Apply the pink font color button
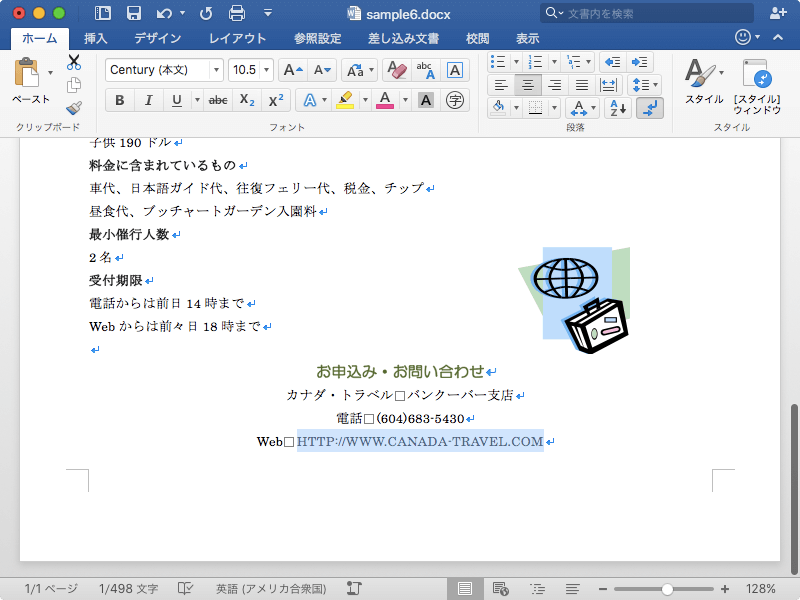Screen dimensions: 800x600 click(385, 100)
